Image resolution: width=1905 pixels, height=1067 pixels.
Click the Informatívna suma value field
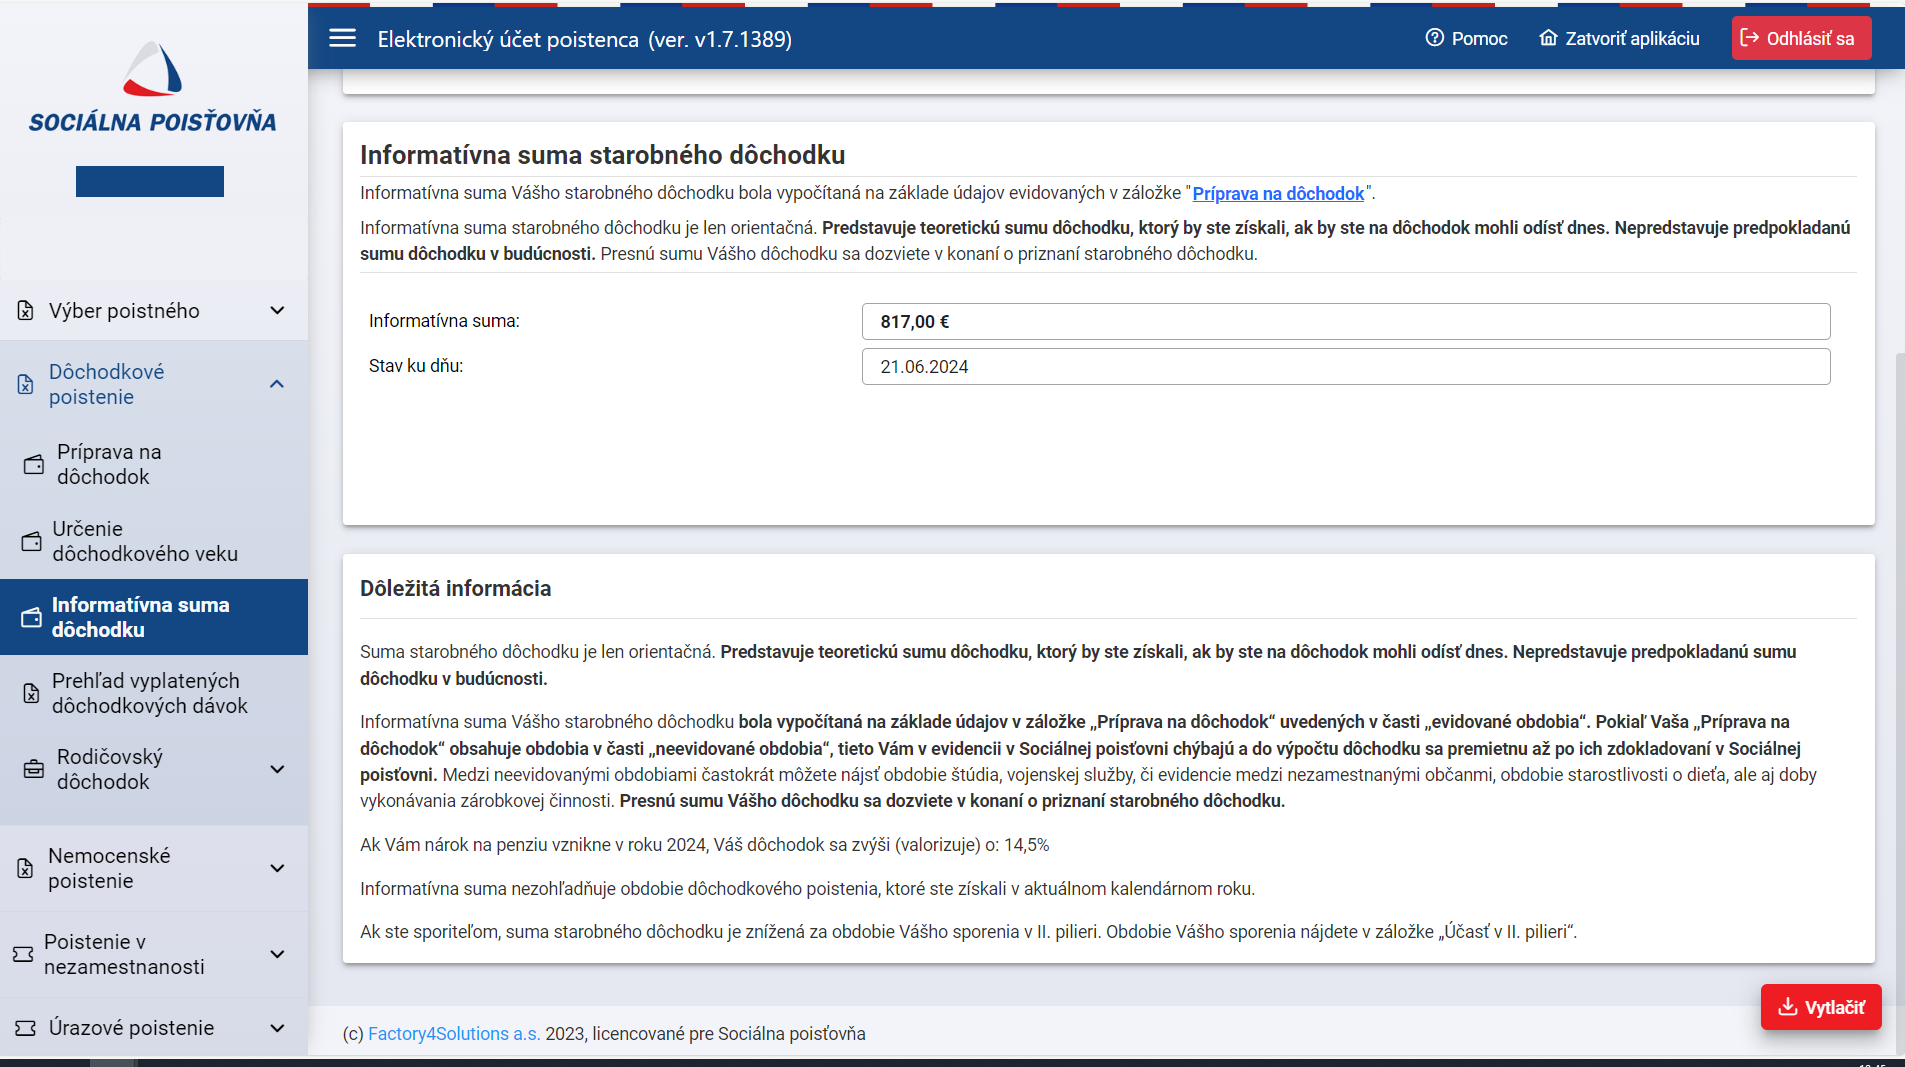pyautogui.click(x=1345, y=322)
